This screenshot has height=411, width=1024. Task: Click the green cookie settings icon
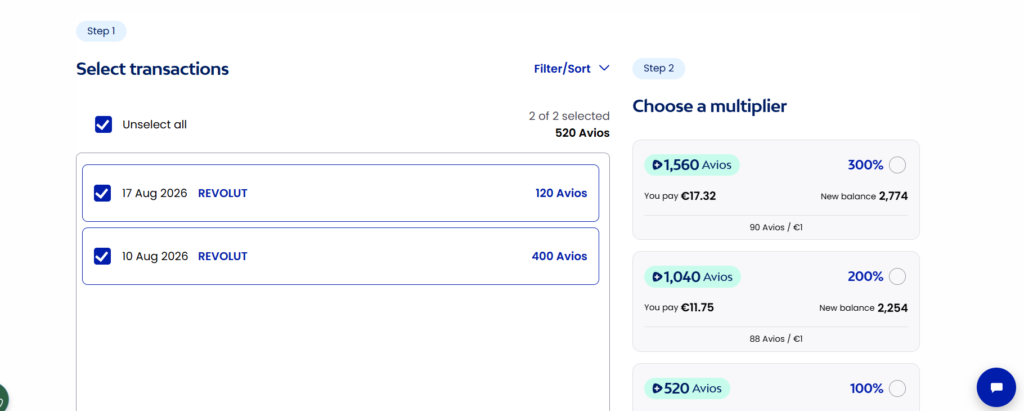tap(3, 398)
